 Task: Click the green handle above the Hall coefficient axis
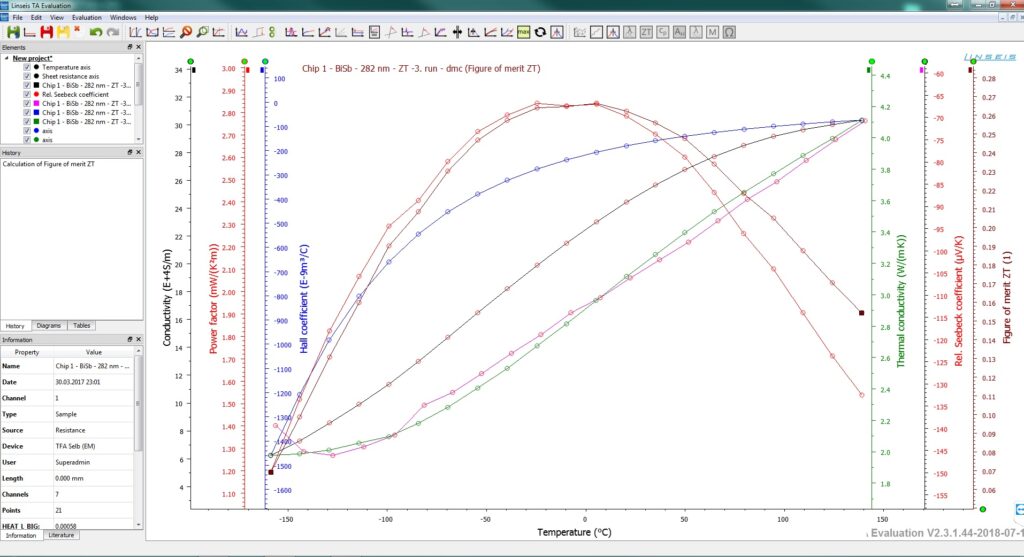click(x=265, y=61)
